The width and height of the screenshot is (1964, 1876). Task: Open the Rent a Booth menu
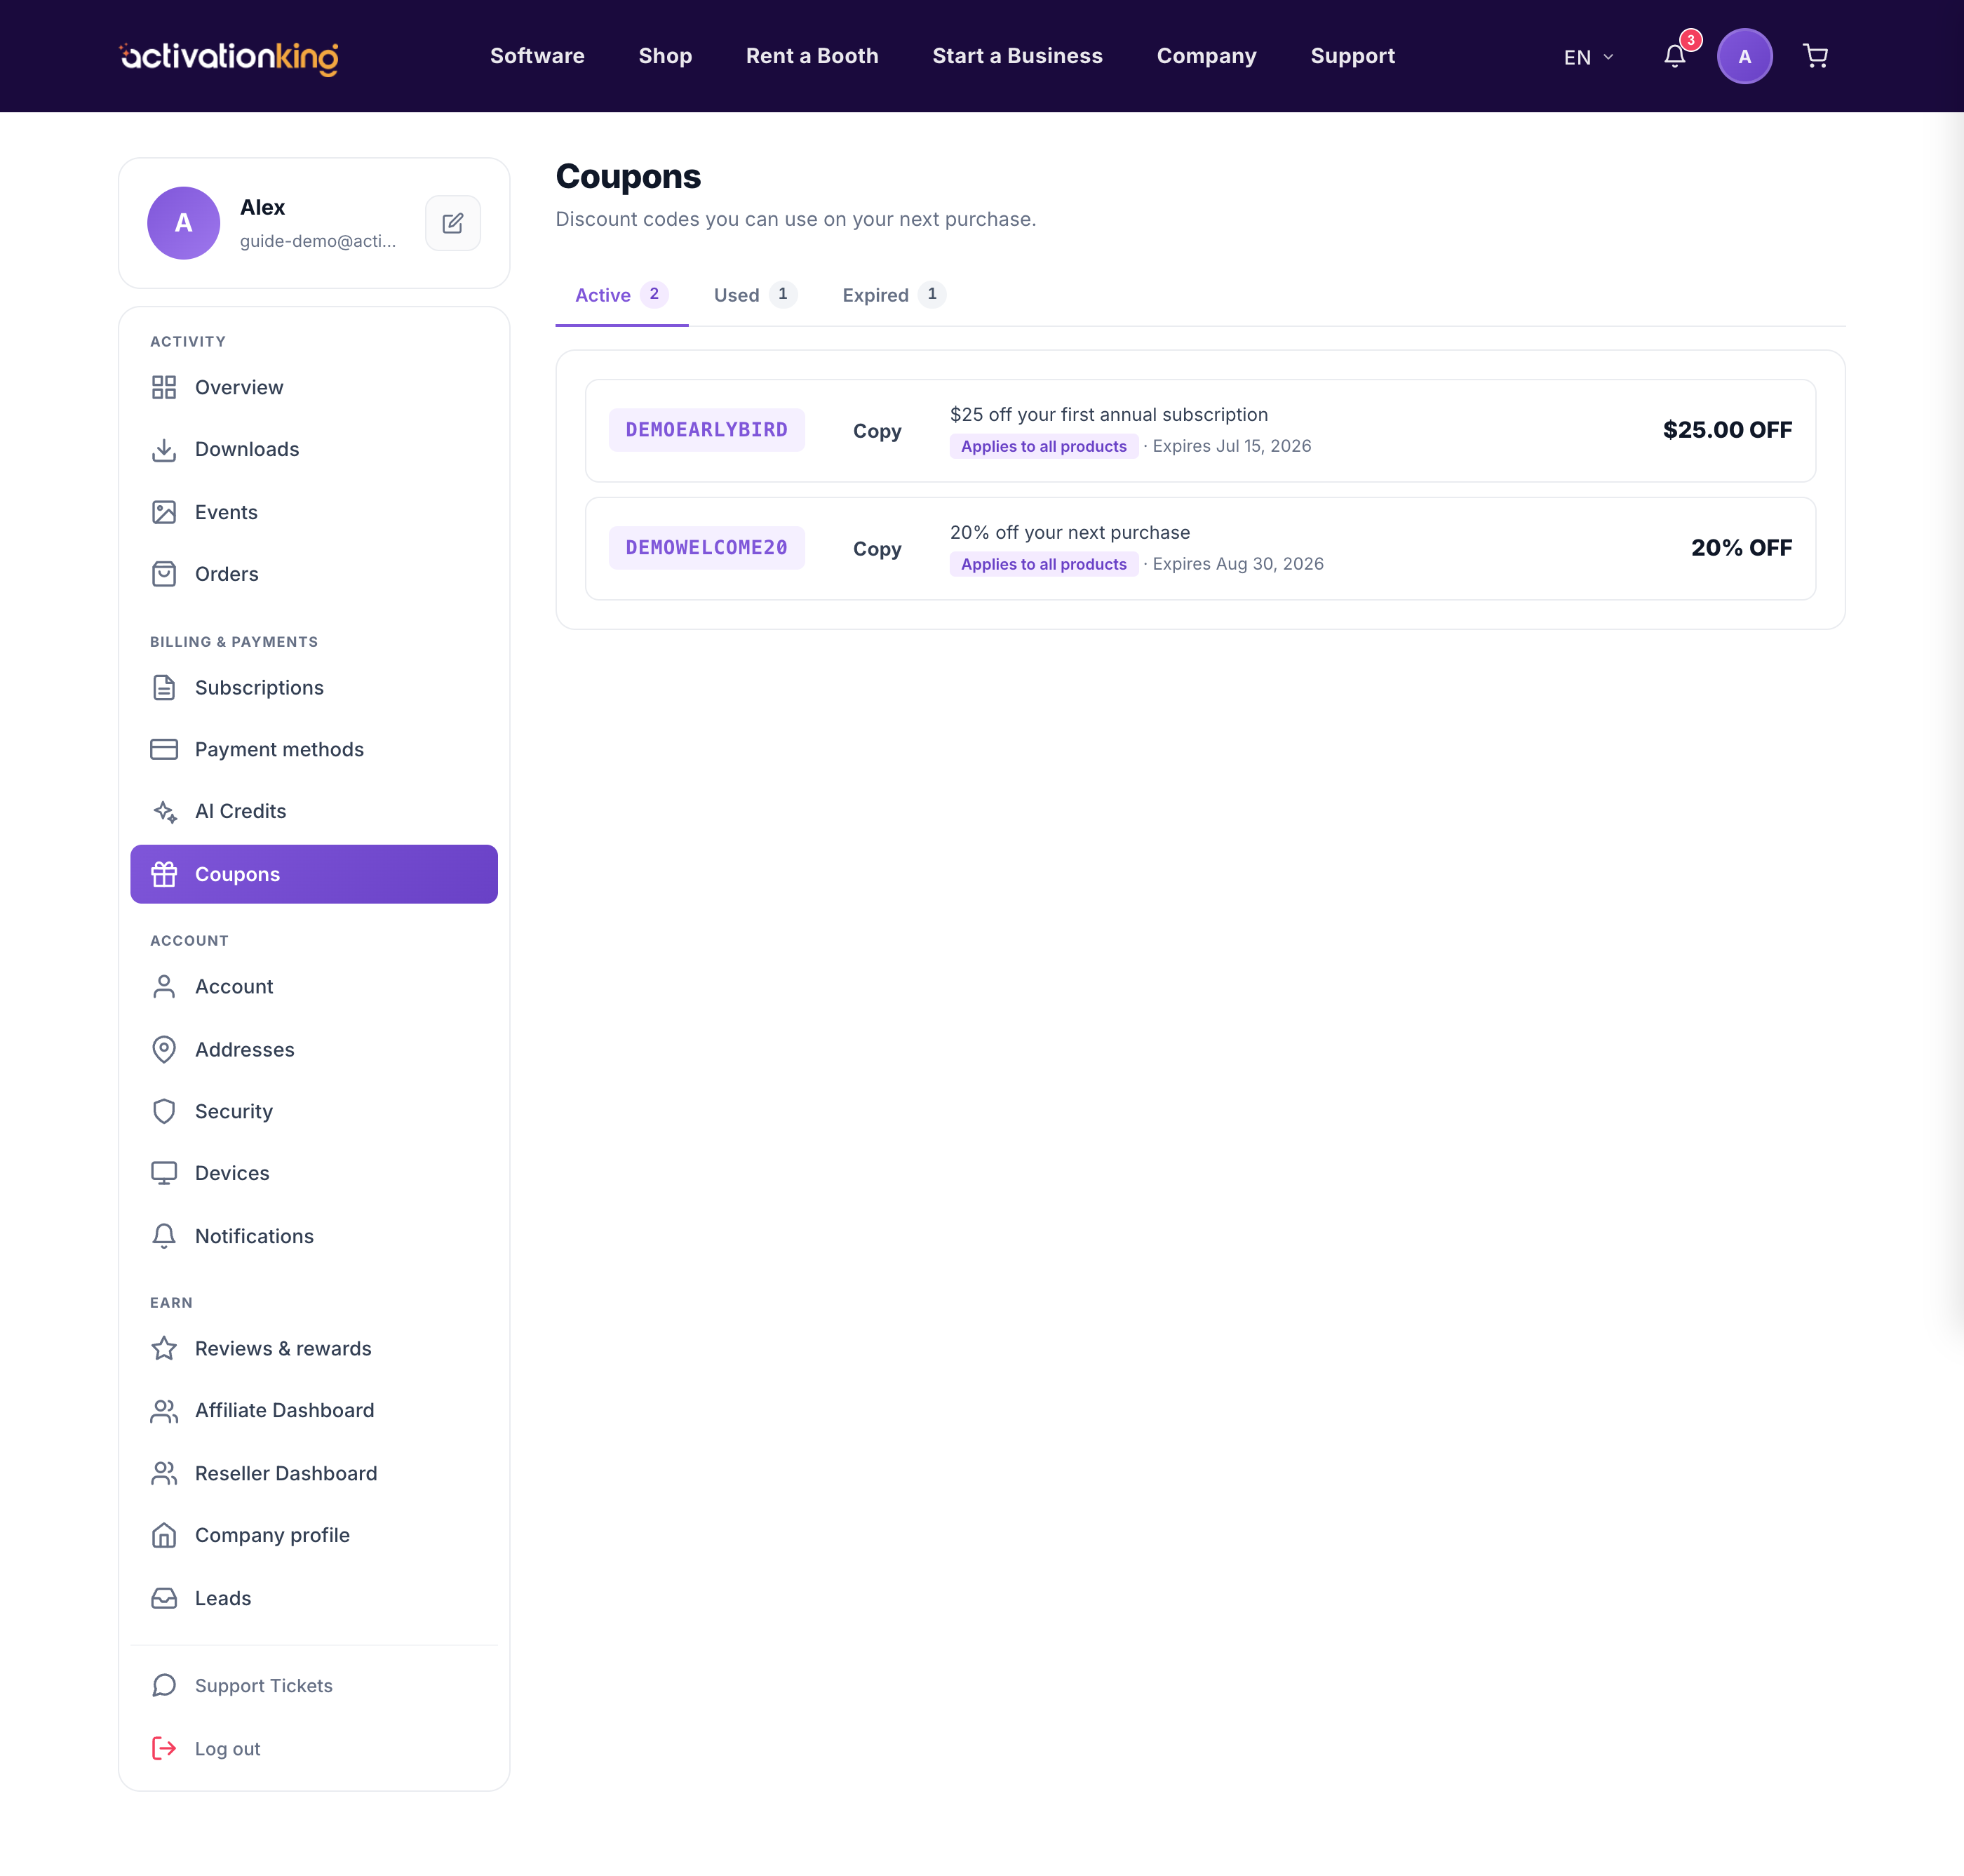[812, 56]
